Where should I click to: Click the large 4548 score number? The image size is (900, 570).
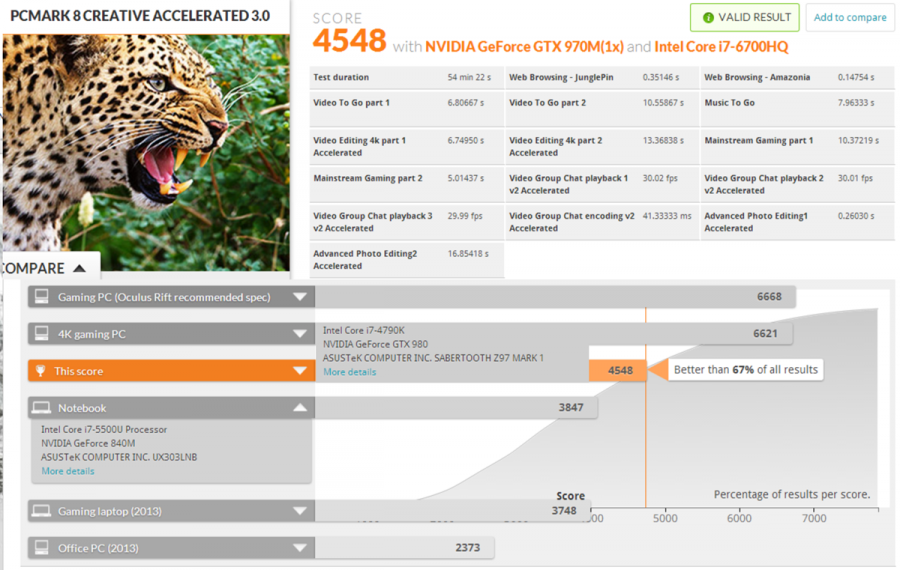click(350, 41)
